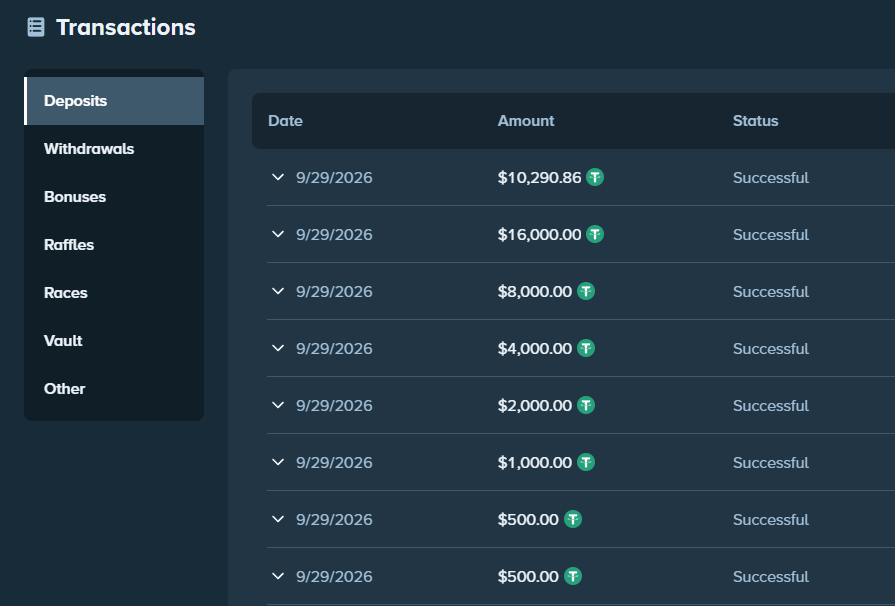Click the Tether coin icon beside $10,290.86

[595, 177]
